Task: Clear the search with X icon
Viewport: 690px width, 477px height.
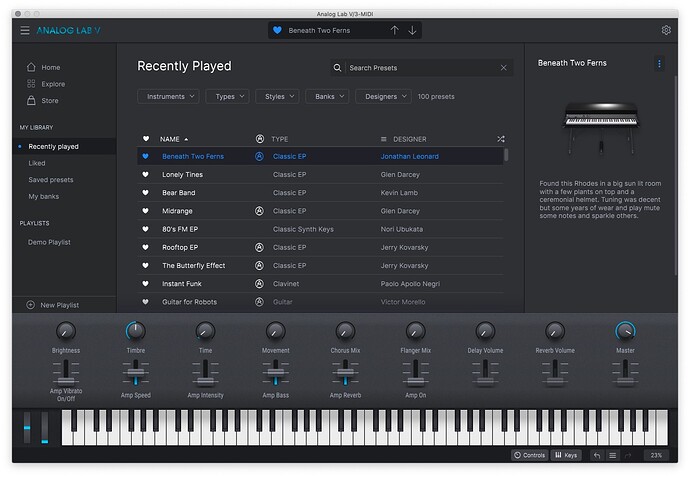Action: coord(503,68)
